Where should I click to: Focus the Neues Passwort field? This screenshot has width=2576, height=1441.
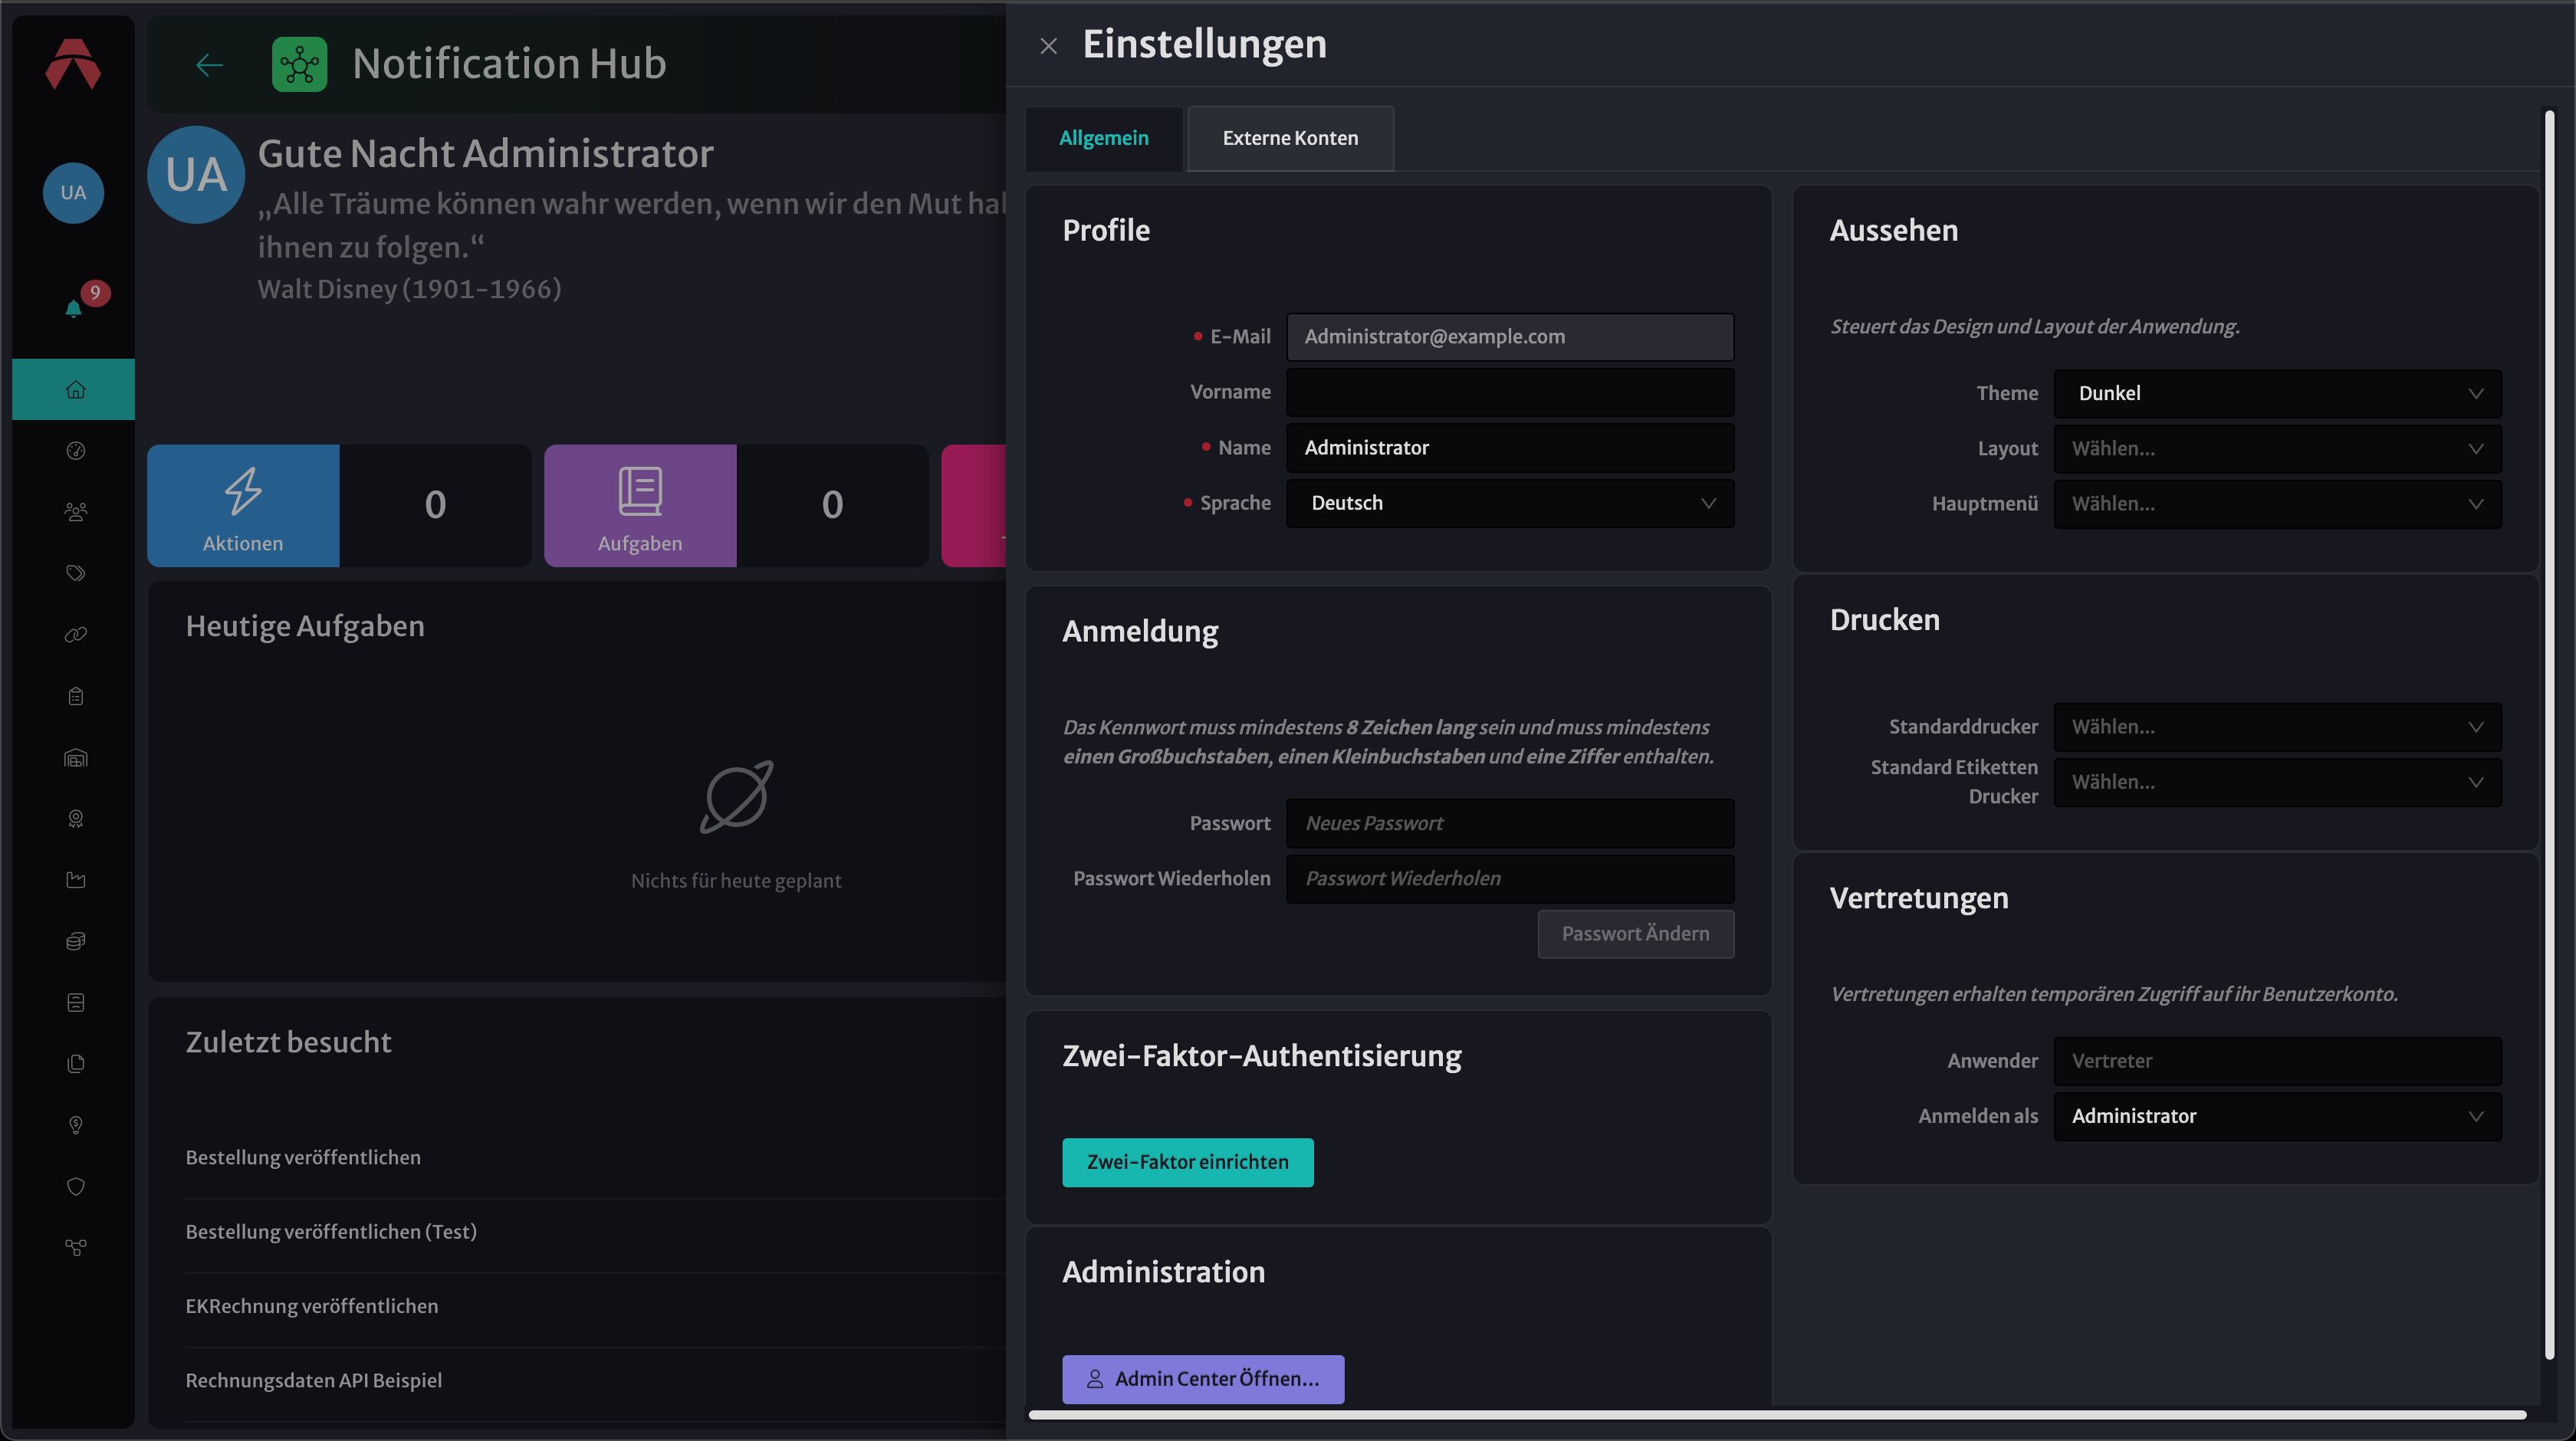1510,823
